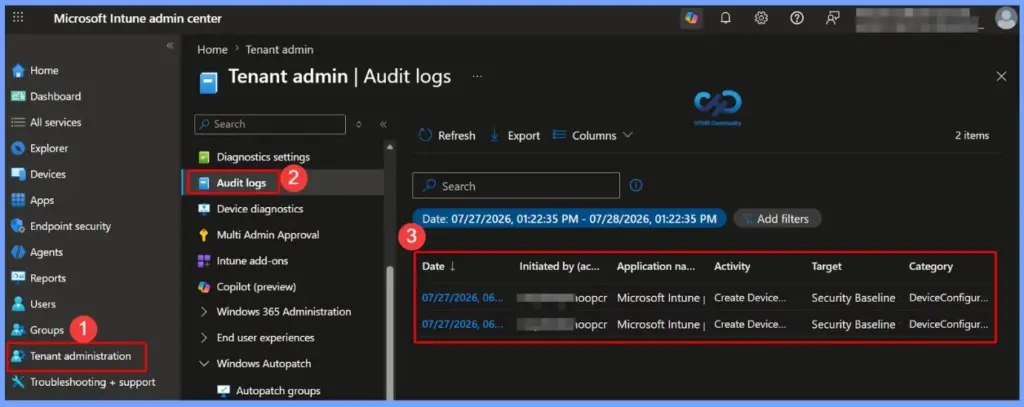Click the Tenant admin breadcrumb link

(280, 50)
